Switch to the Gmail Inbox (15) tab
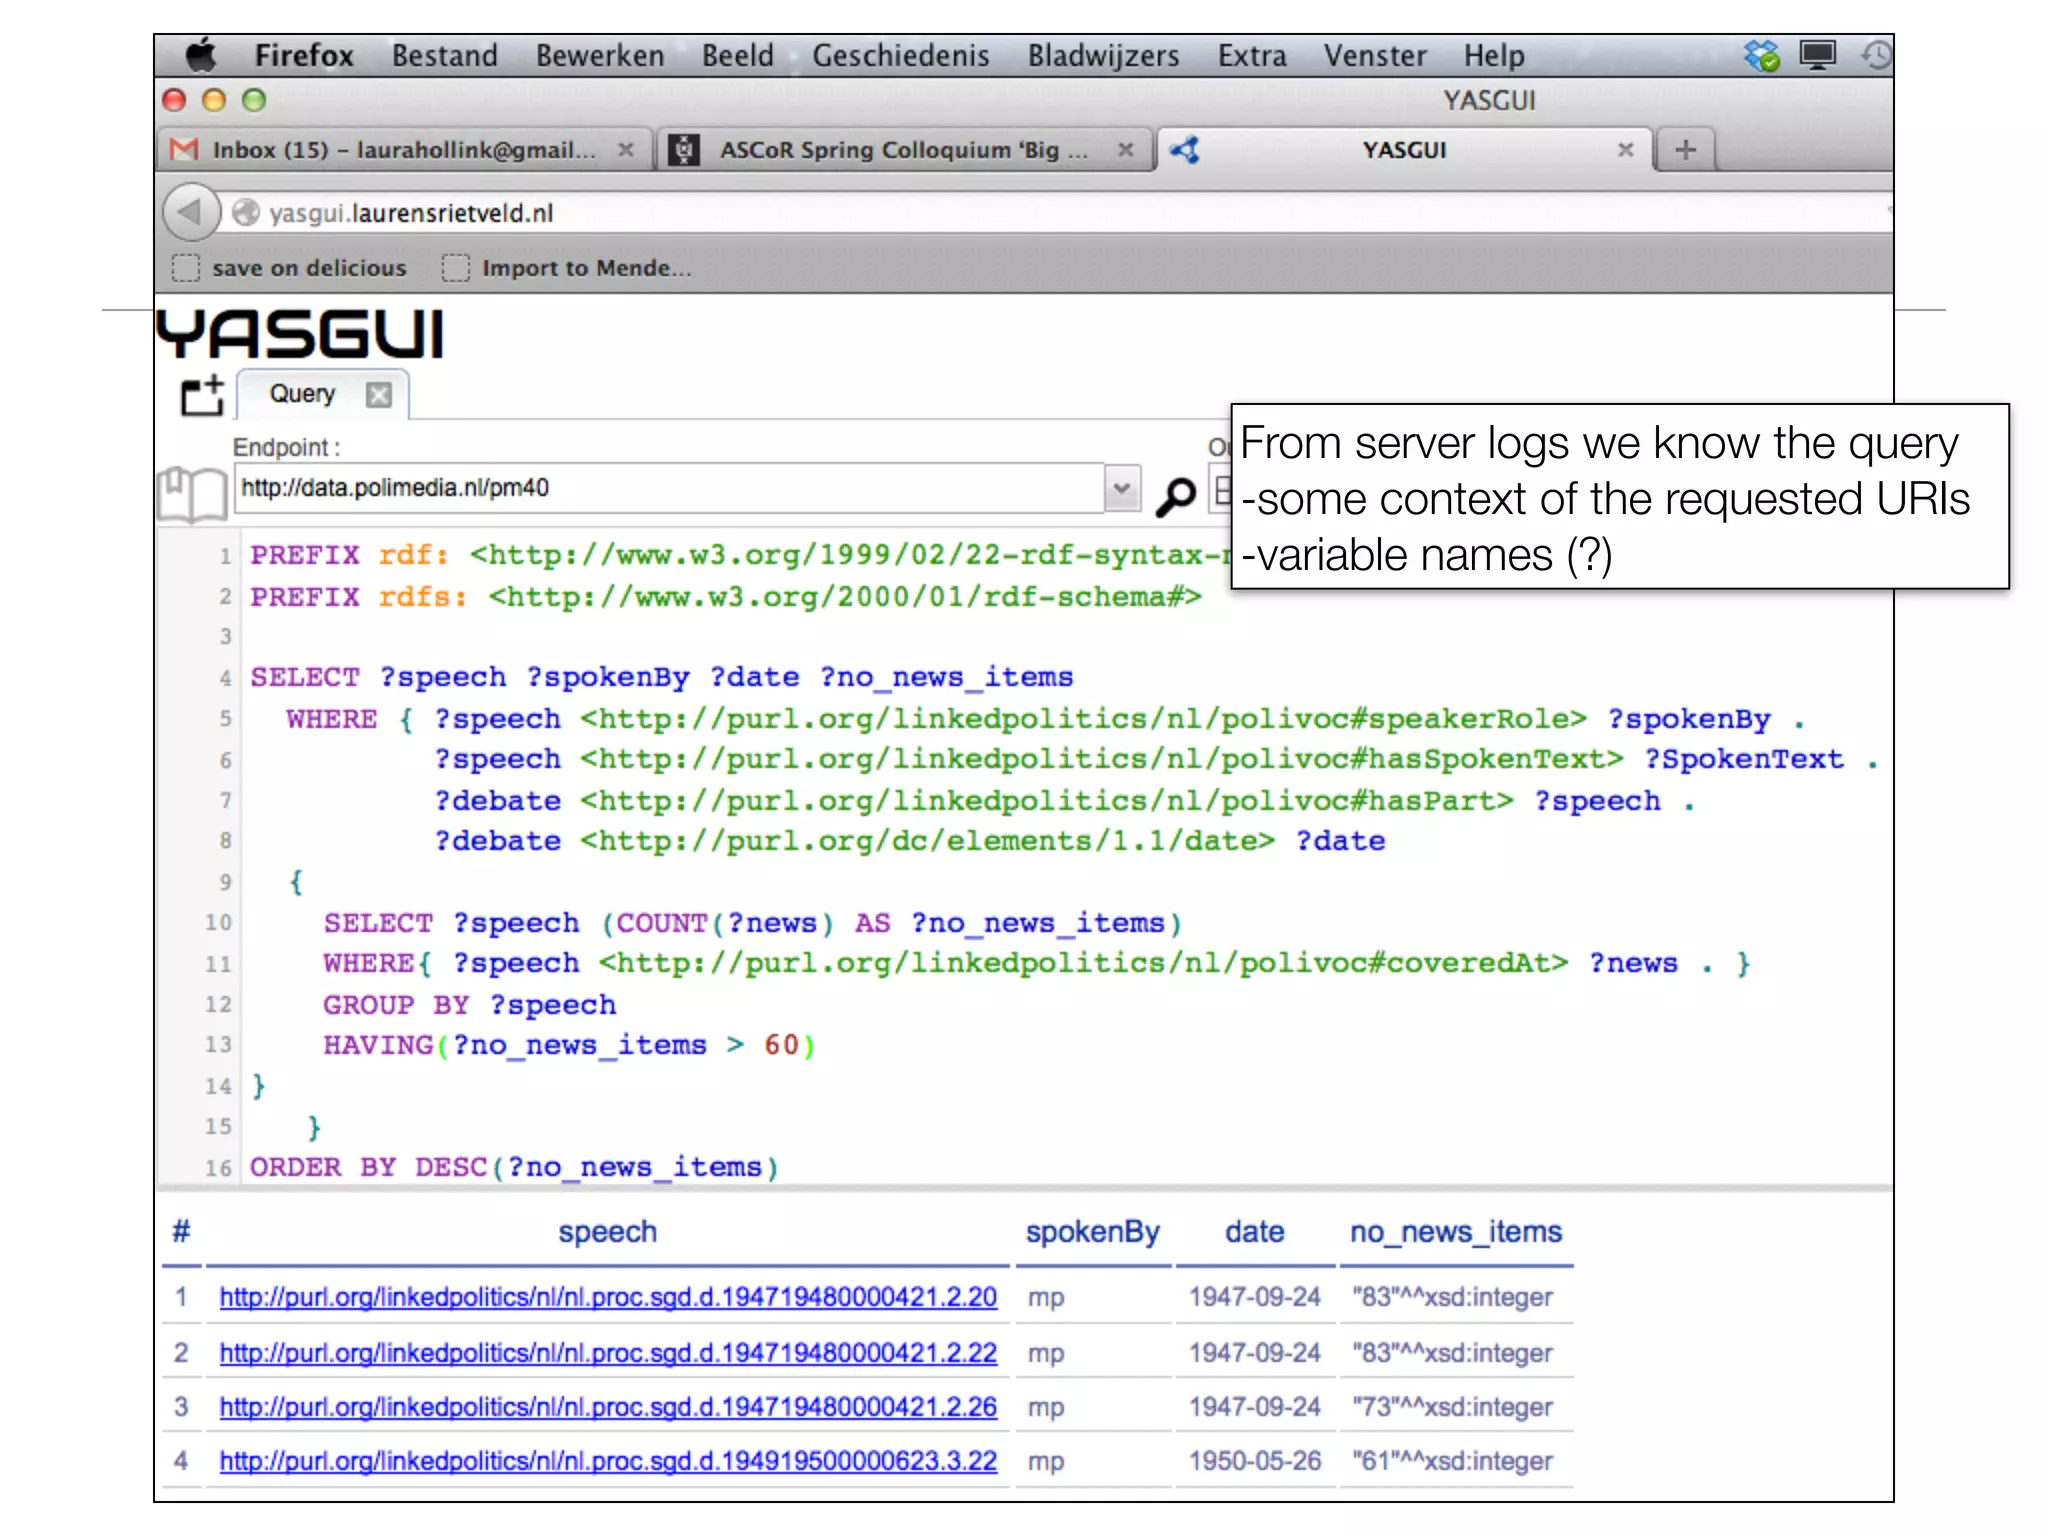Viewport: 2048px width, 1536px height. click(403, 150)
